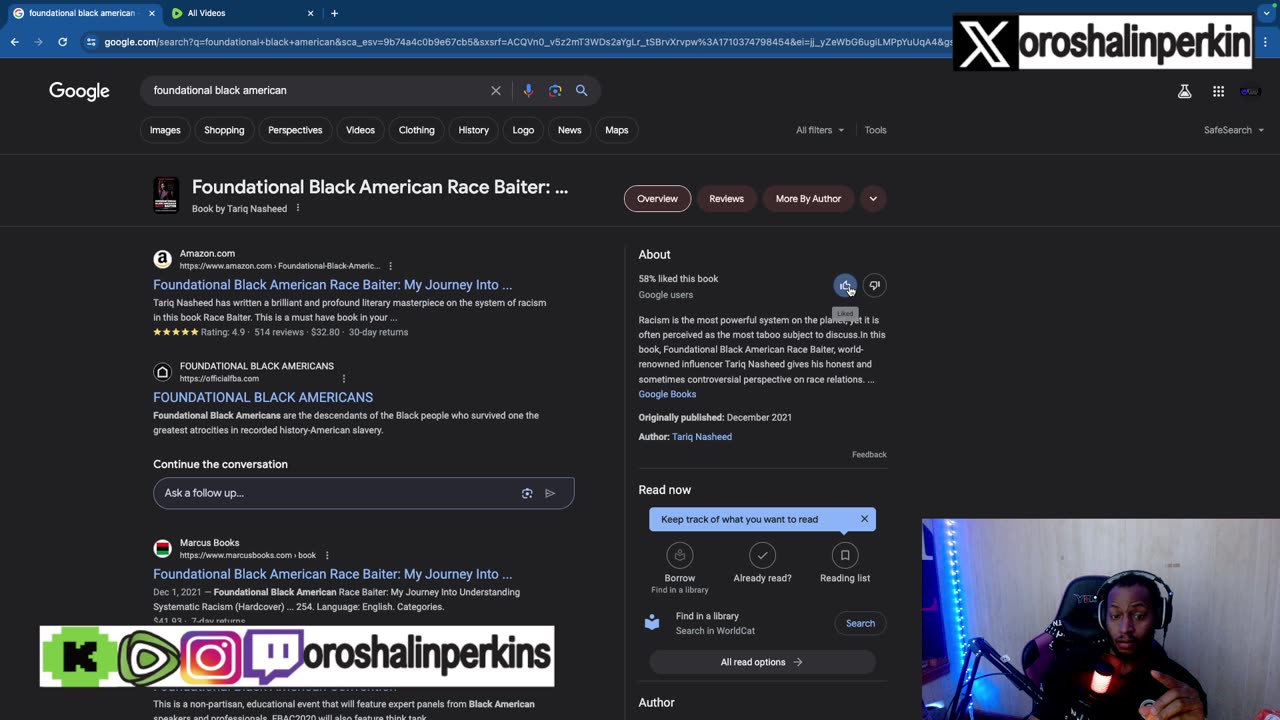Screen dimensions: 1280x720
Task: Filter results by Maps
Action: [617, 130]
